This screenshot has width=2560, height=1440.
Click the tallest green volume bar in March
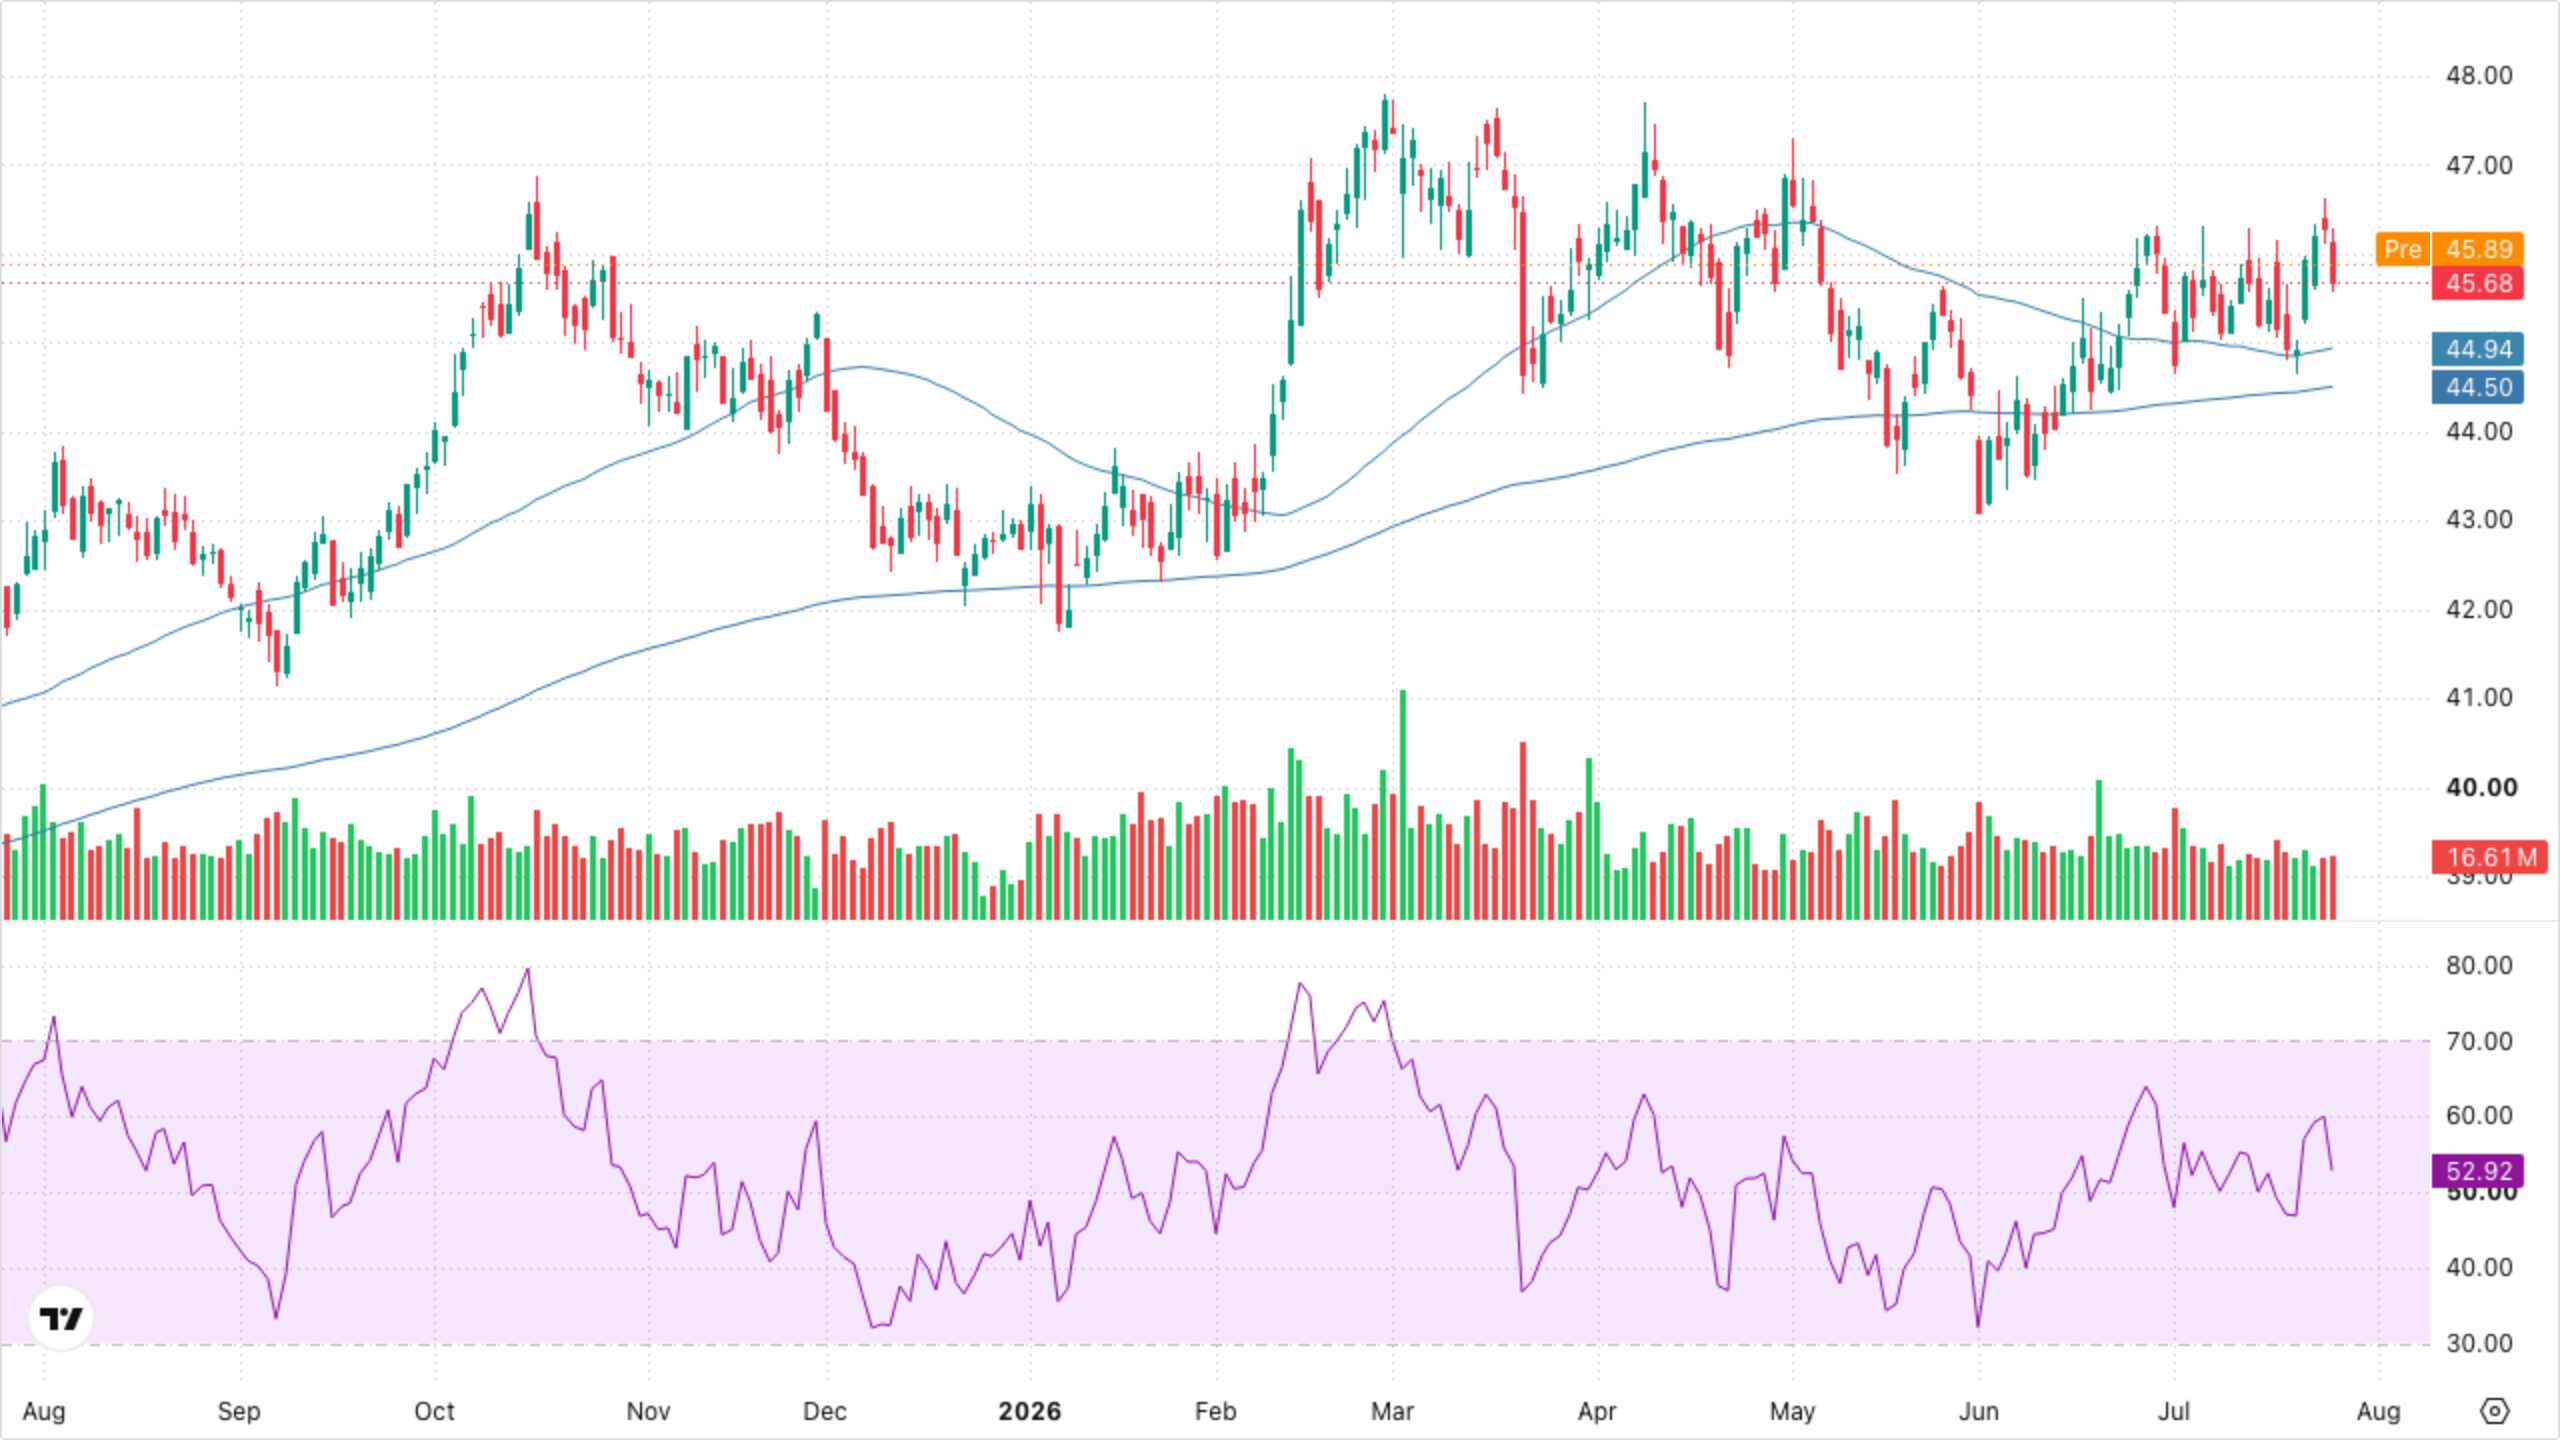[1403, 804]
